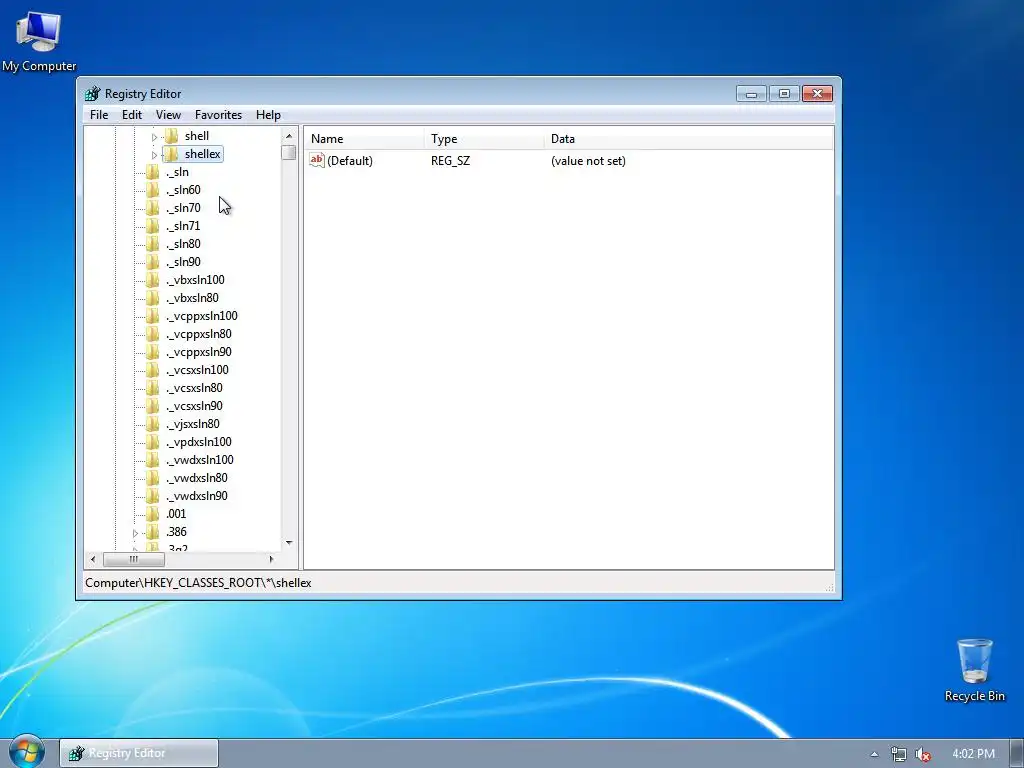Click tree scrollbar up arrow
This screenshot has height=768, width=1024.
pyautogui.click(x=289, y=136)
